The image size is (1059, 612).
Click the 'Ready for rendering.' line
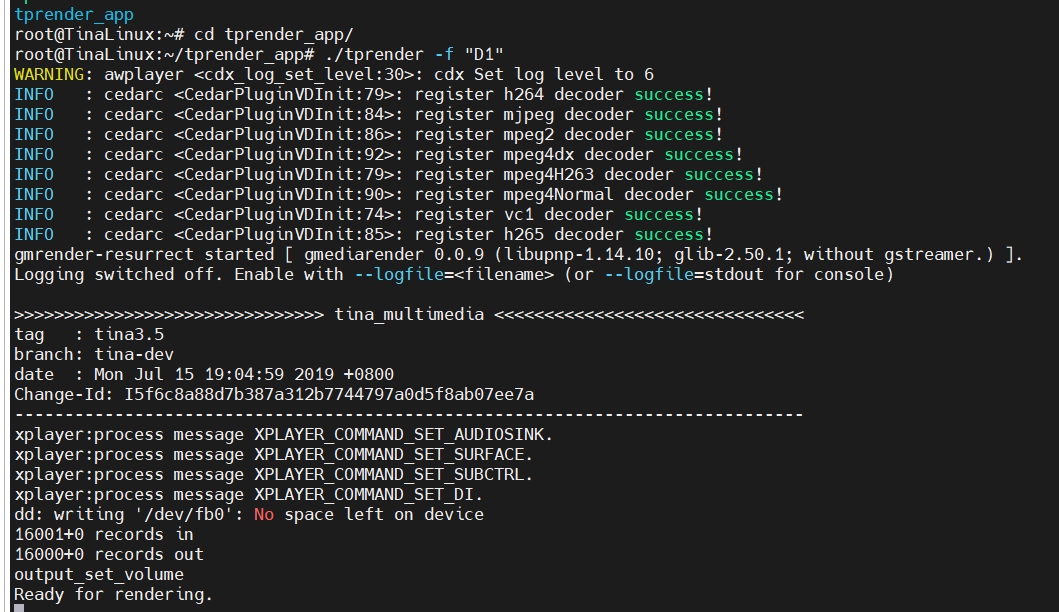click(x=113, y=594)
